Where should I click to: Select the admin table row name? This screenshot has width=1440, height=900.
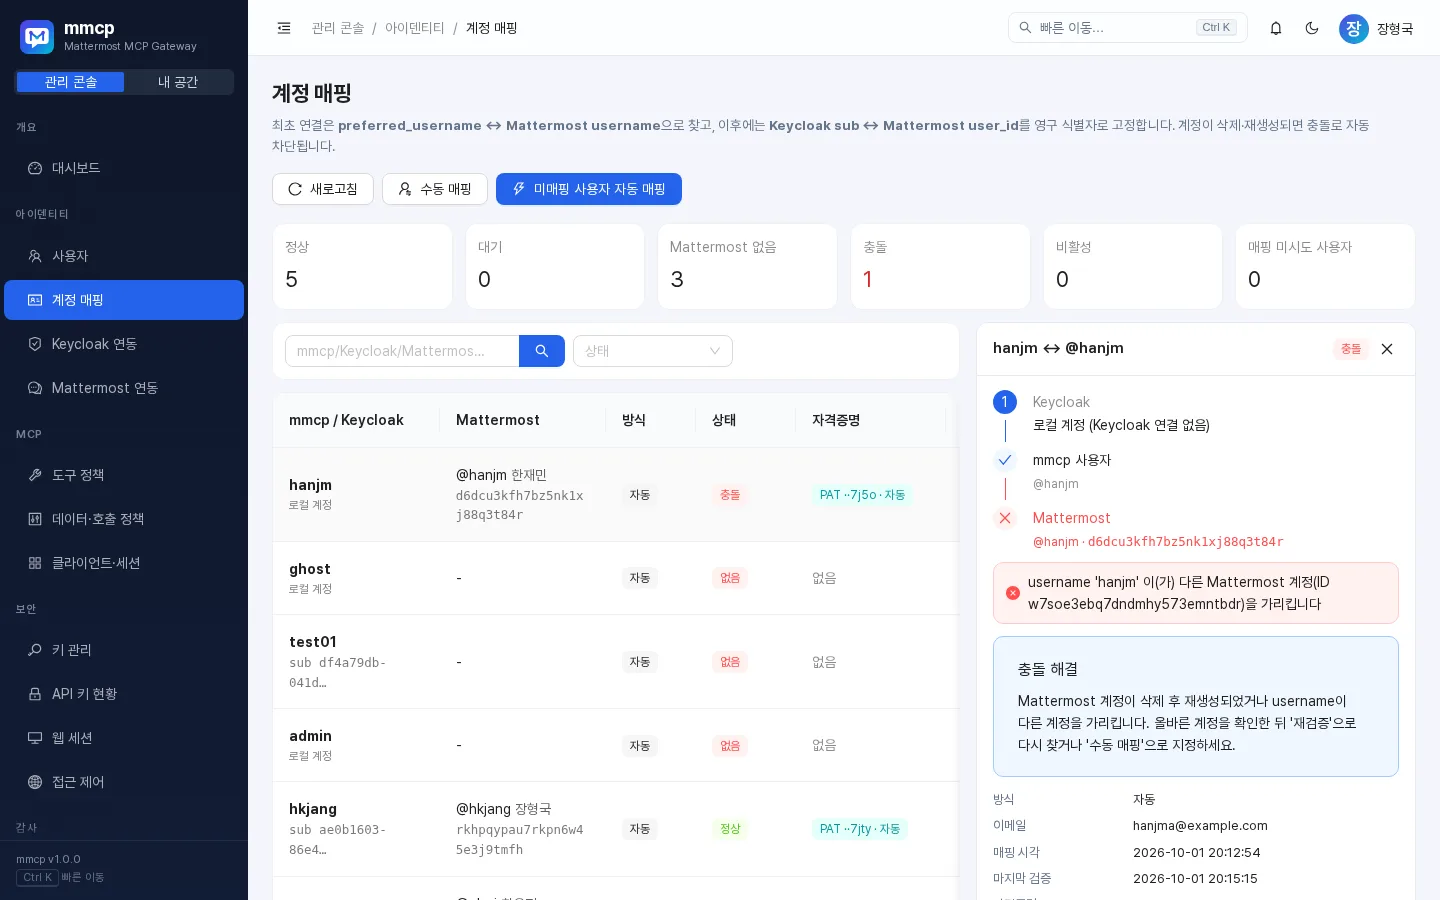(x=310, y=736)
